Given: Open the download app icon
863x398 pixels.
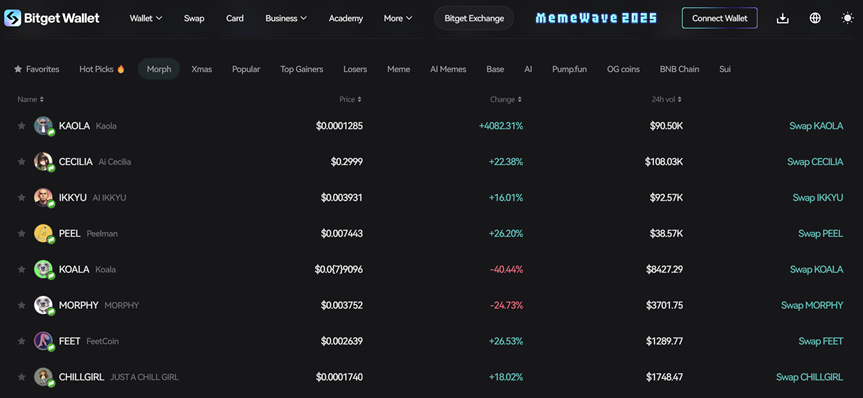Looking at the screenshot, I should 783,18.
